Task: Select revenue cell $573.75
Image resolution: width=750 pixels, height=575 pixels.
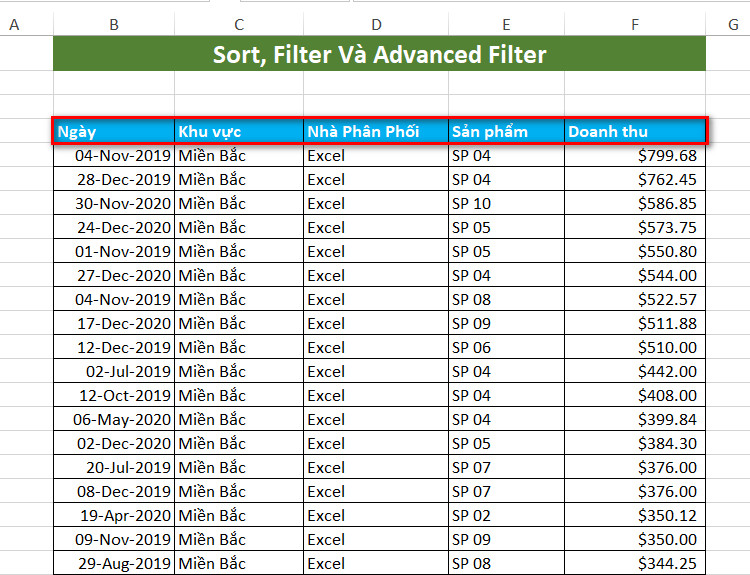Action: tap(635, 227)
